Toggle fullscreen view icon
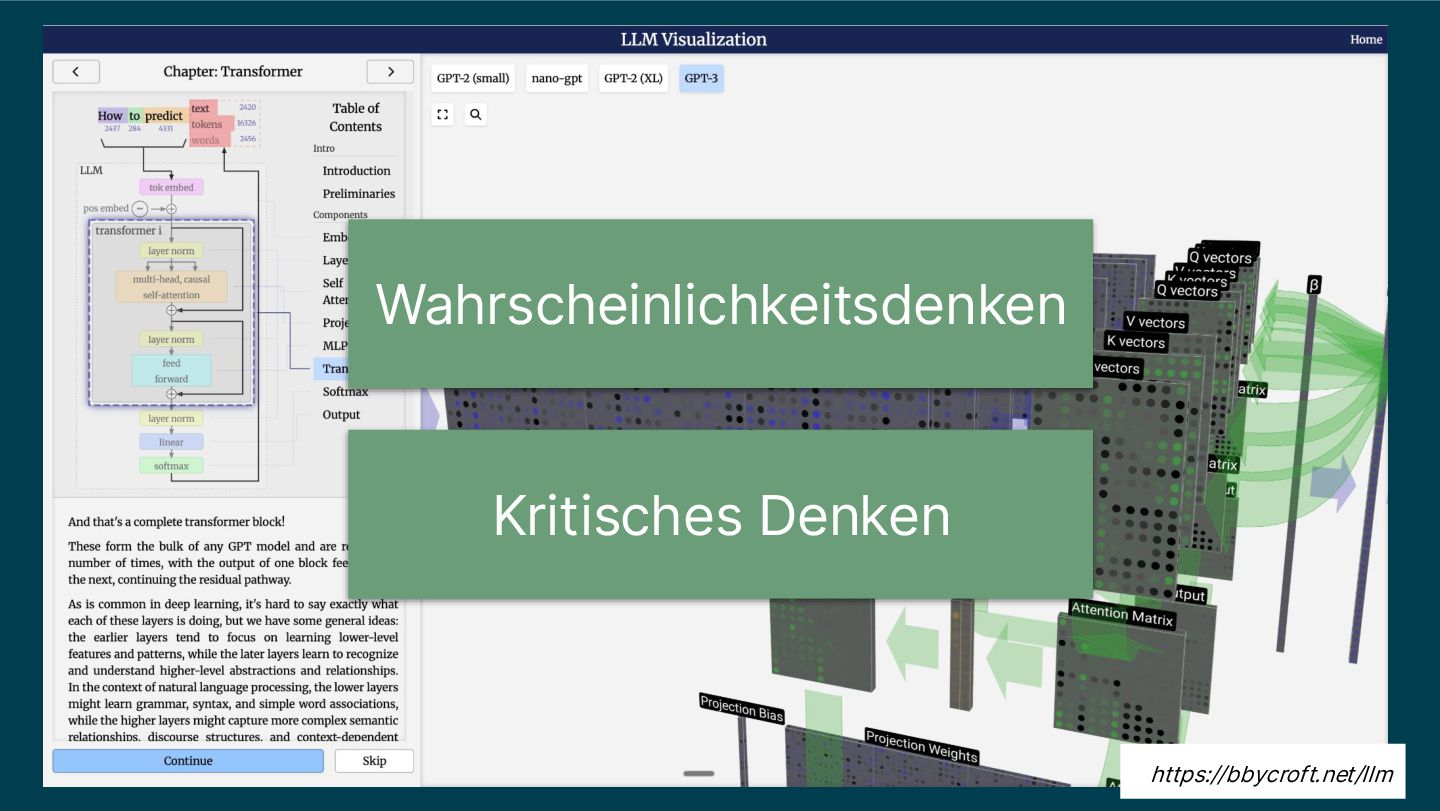This screenshot has height=811, width=1440. tap(443, 114)
